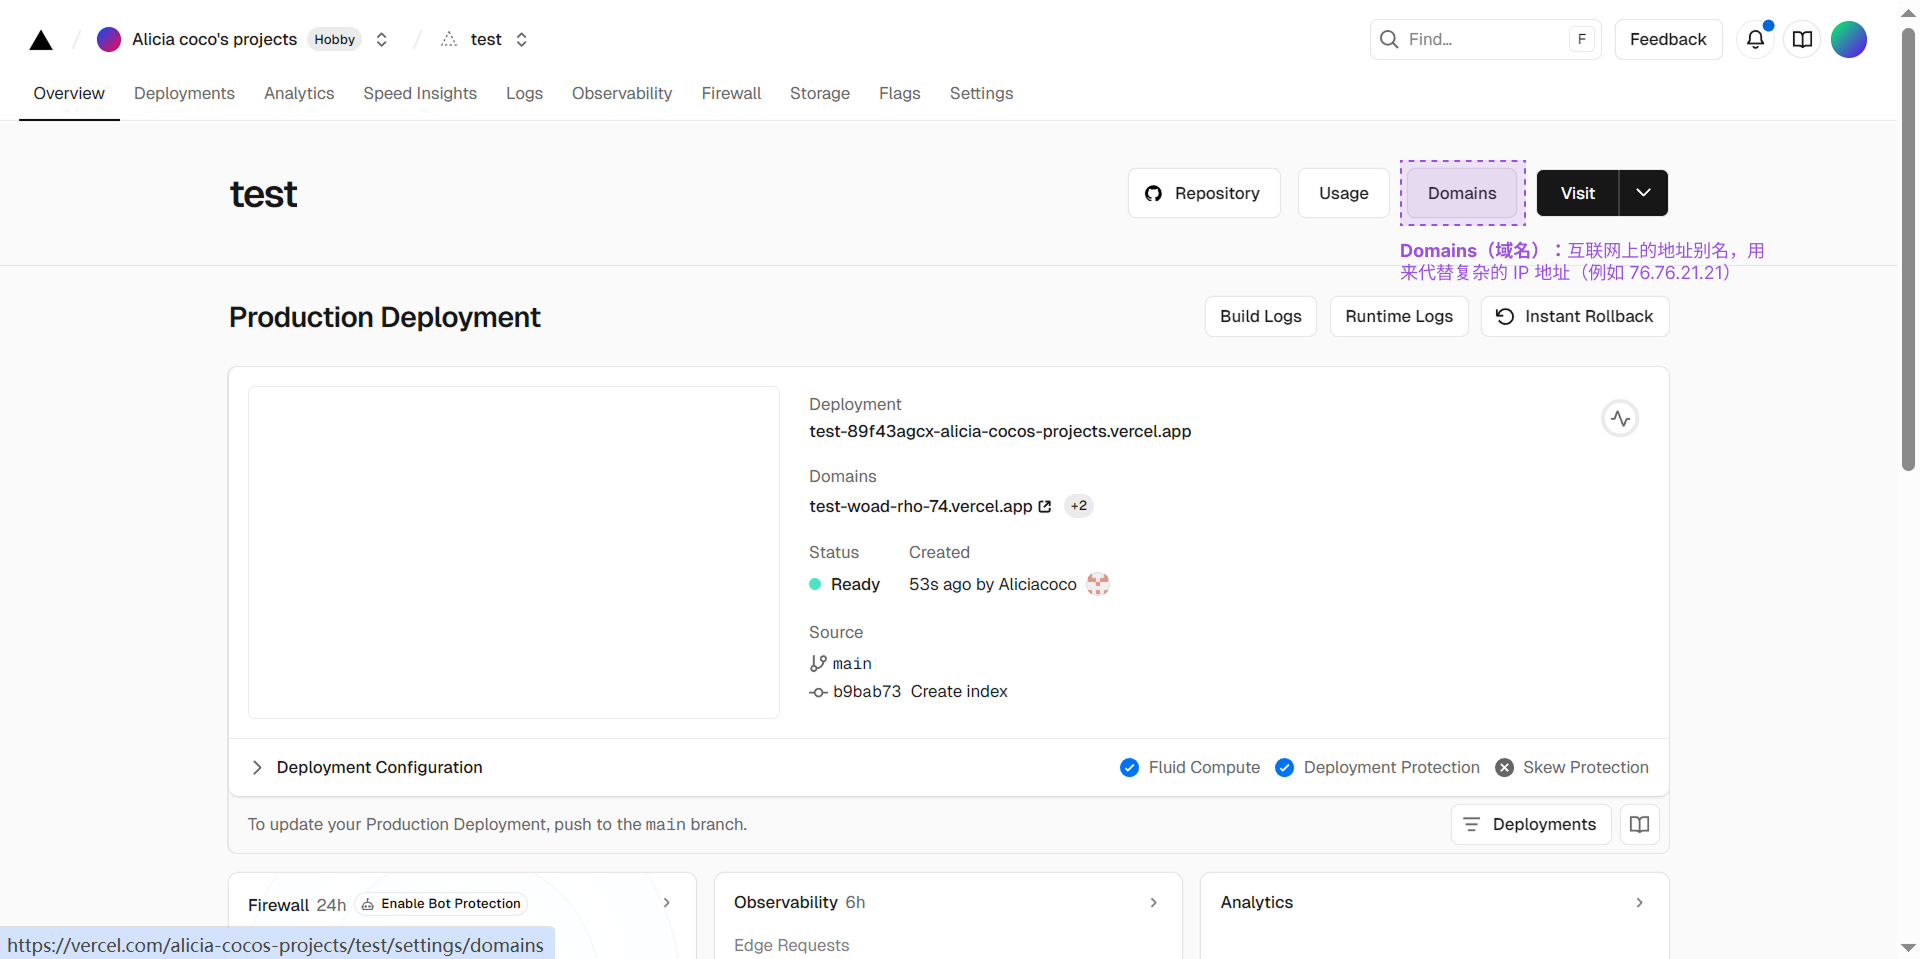Image resolution: width=1920 pixels, height=959 pixels.
Task: Click the Feedback button
Action: (x=1668, y=39)
